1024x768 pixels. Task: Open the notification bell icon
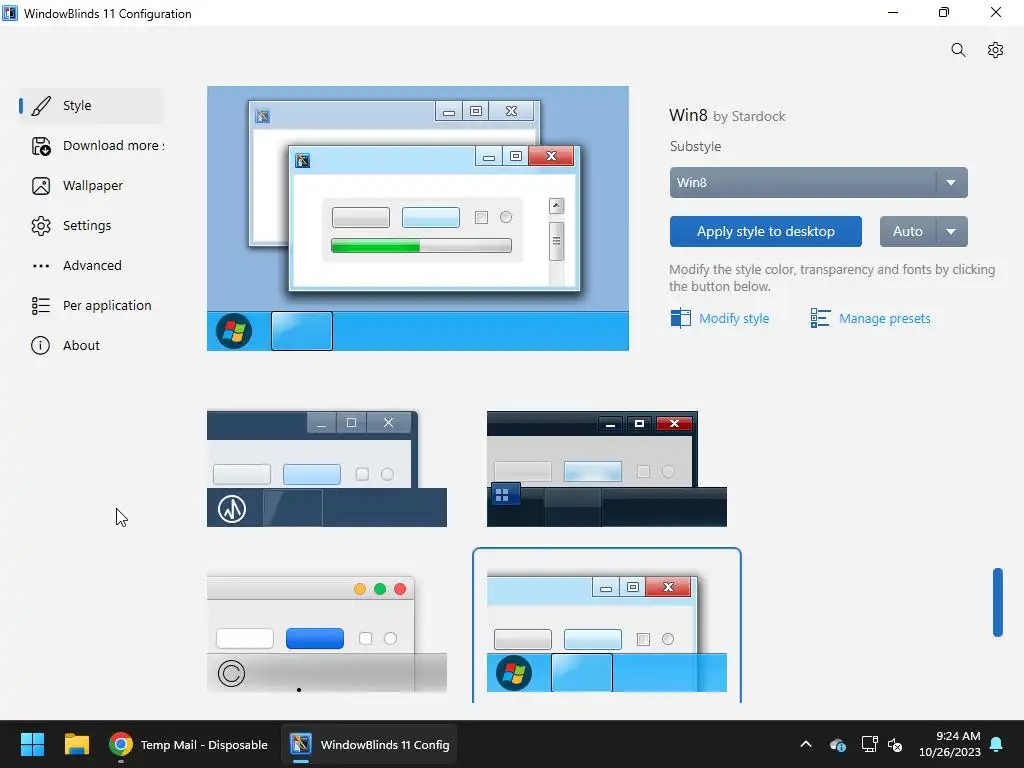[997, 744]
